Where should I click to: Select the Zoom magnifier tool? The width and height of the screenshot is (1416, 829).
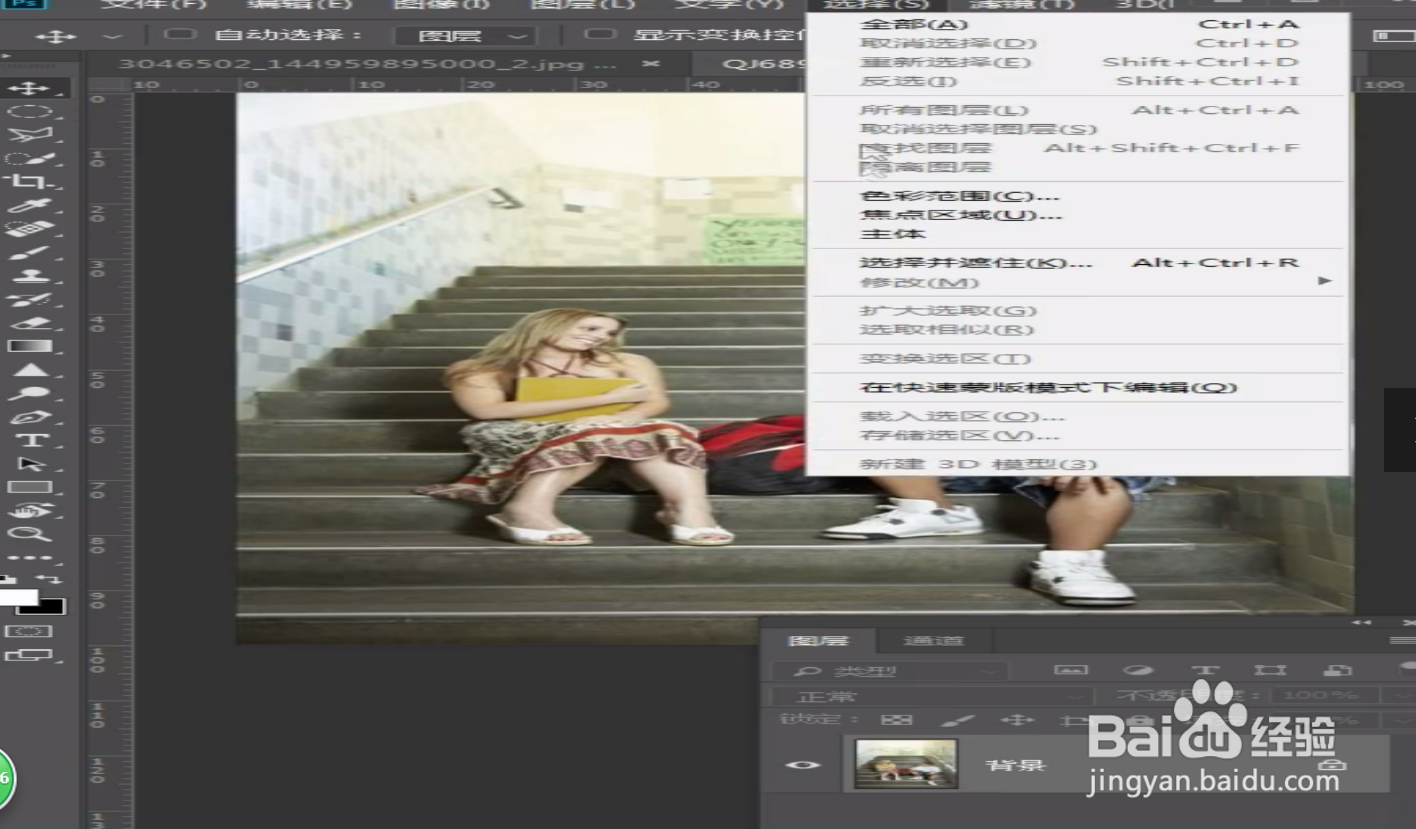[30, 535]
